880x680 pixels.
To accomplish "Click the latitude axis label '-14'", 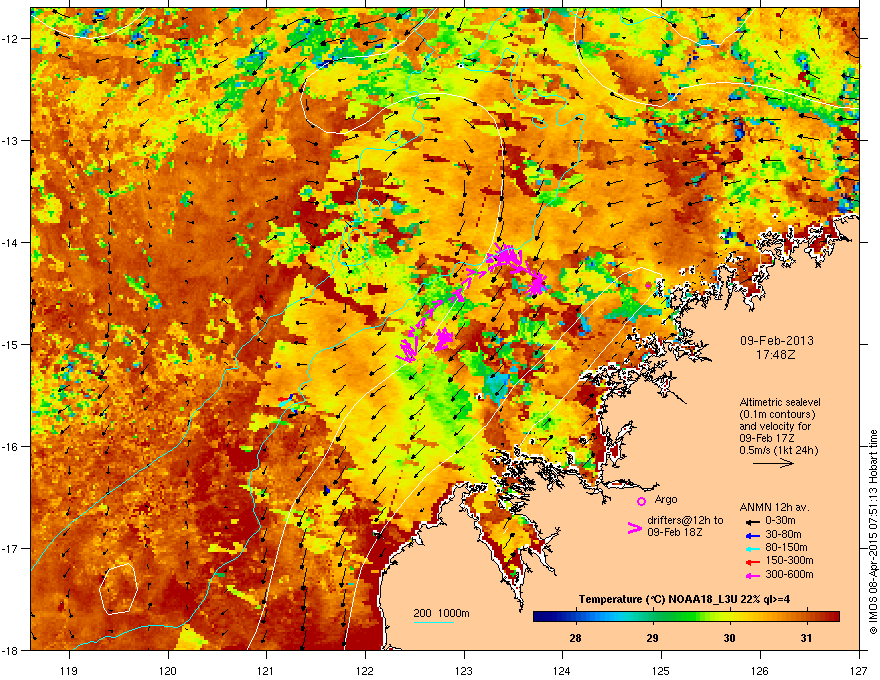I will coord(10,242).
